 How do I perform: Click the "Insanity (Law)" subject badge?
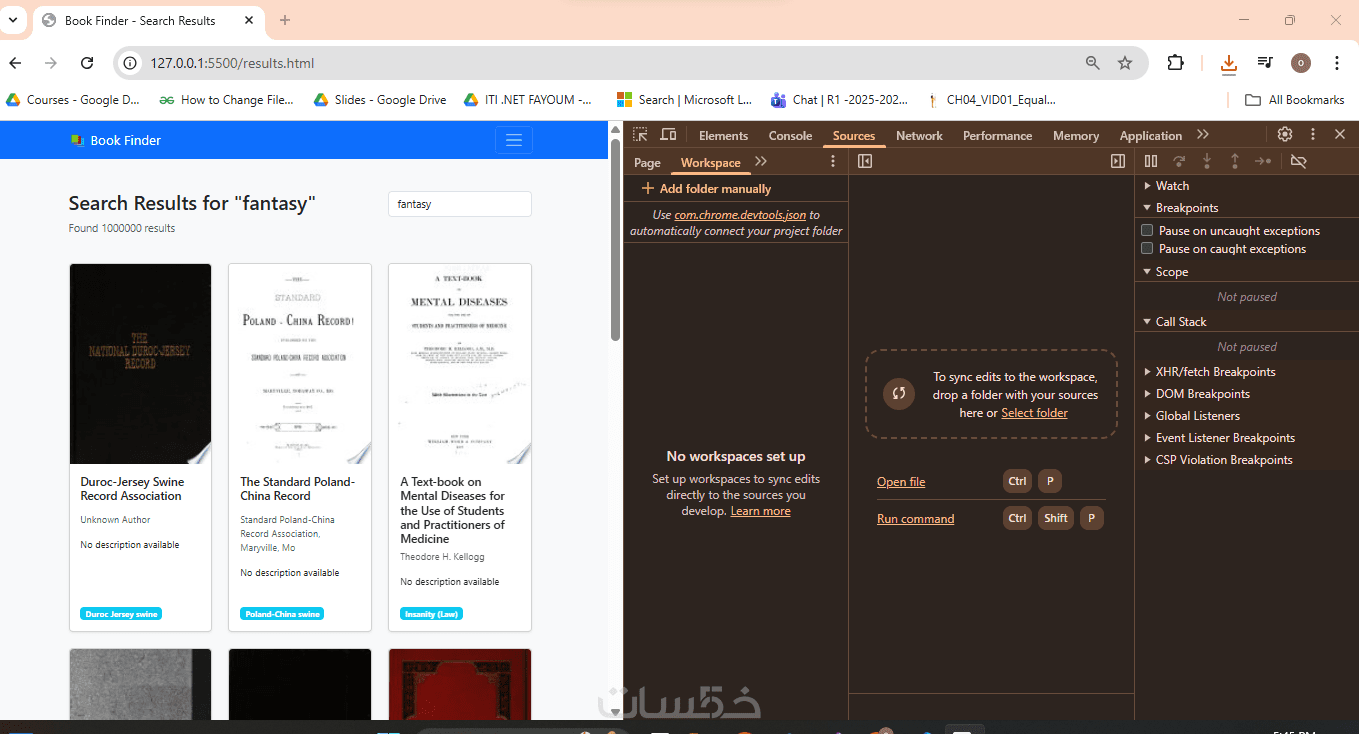tap(432, 614)
